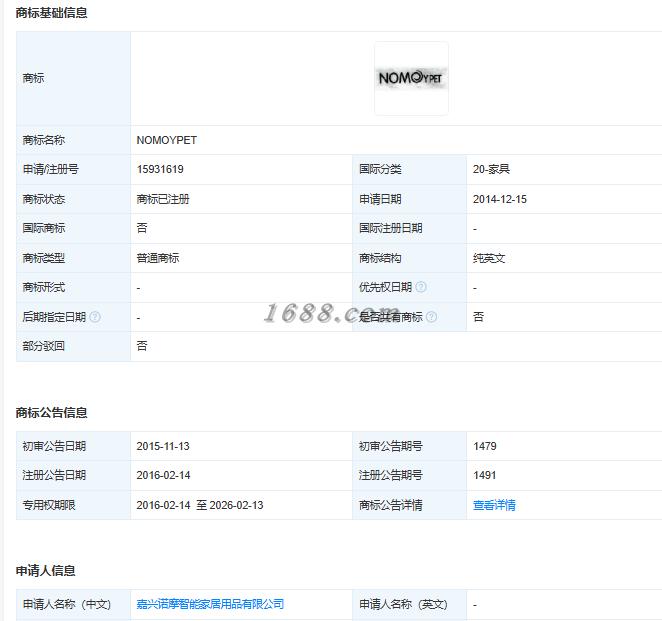Click the 申请人名称（英文） label cell
Viewport: 662px width, 621px height.
pyautogui.click(x=409, y=604)
